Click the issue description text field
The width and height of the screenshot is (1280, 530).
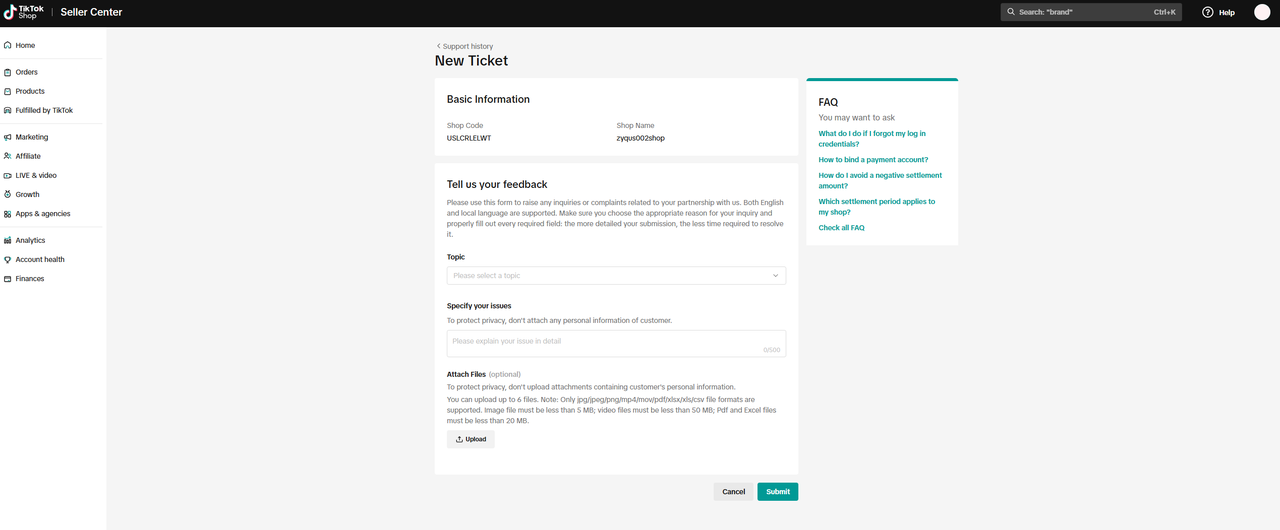tap(615, 343)
